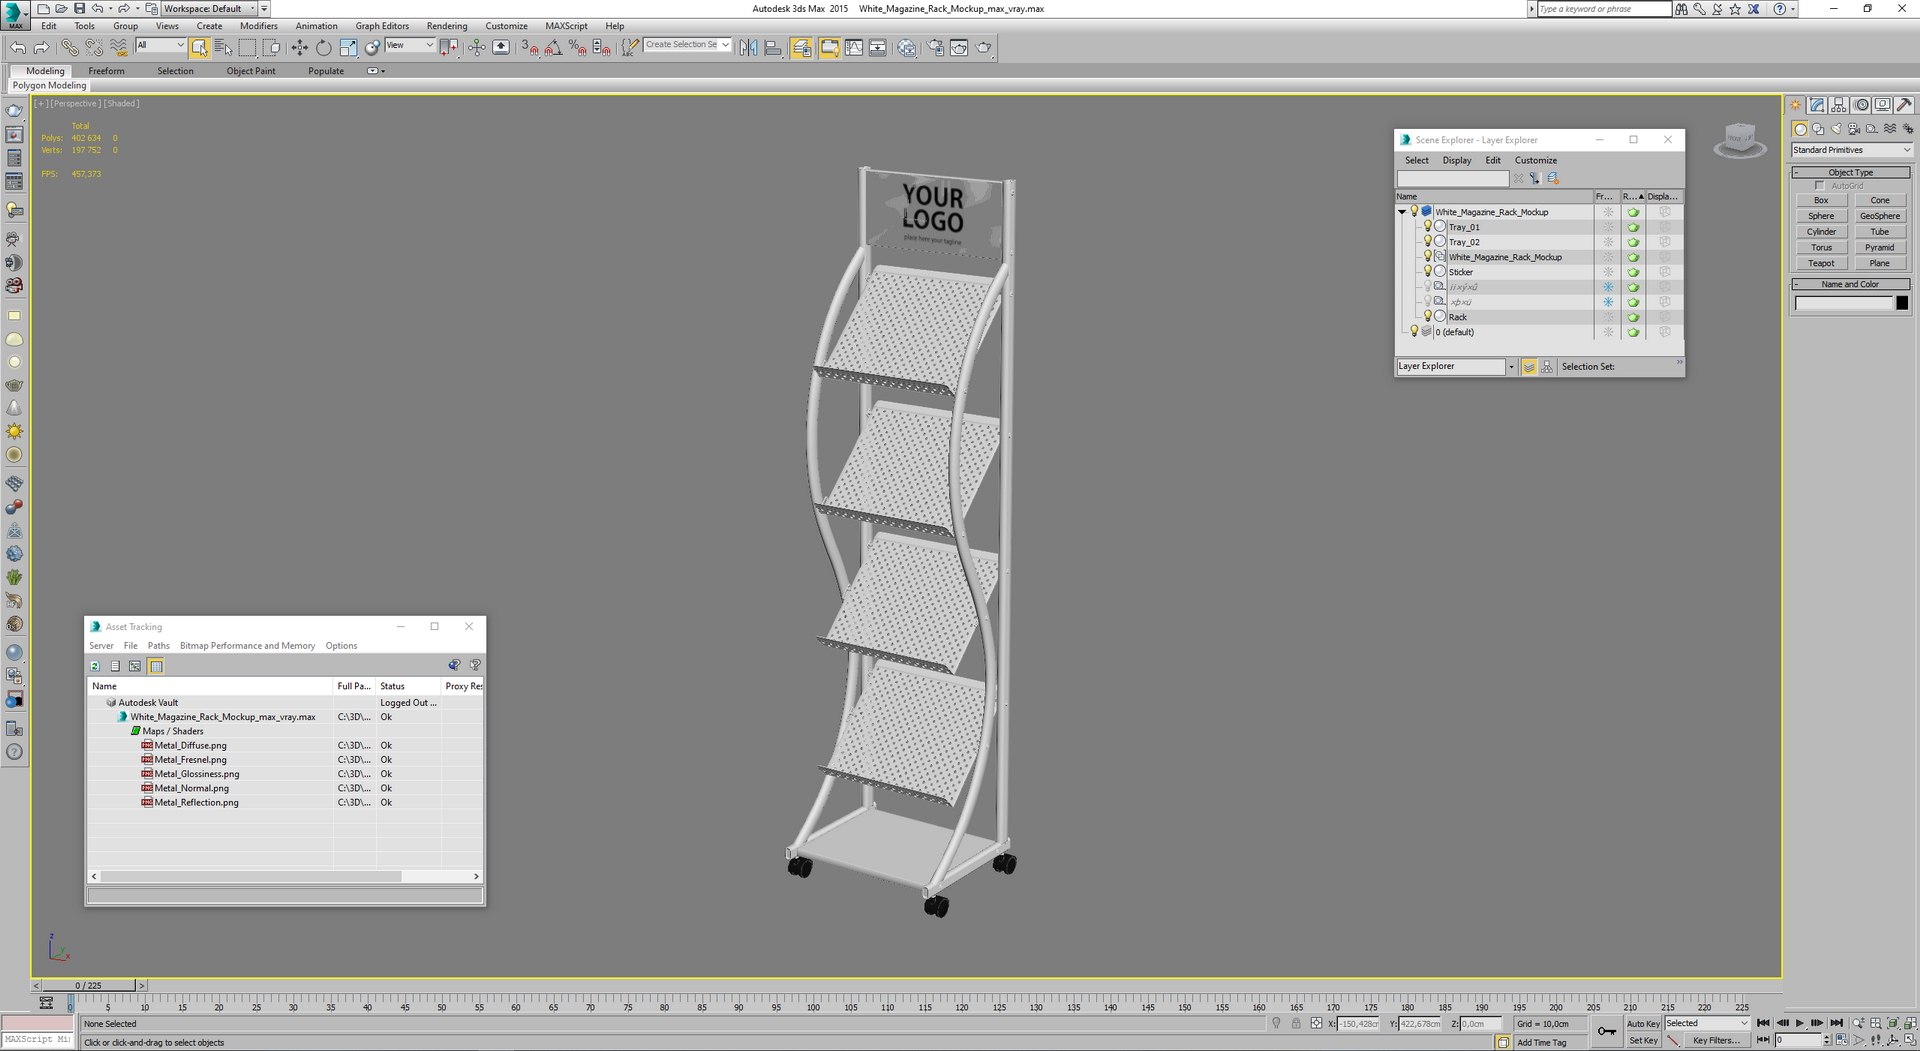Click the Select and Link tool

coord(69,48)
